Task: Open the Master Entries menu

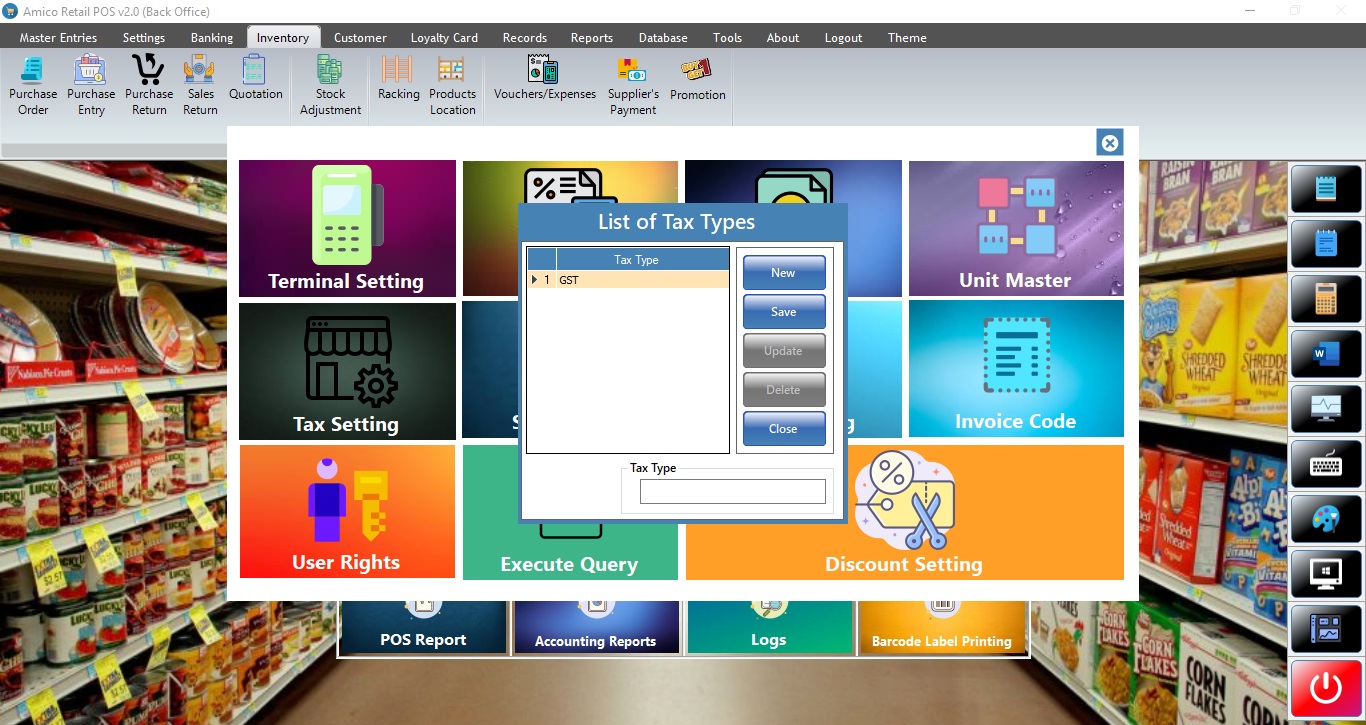Action: coord(59,38)
